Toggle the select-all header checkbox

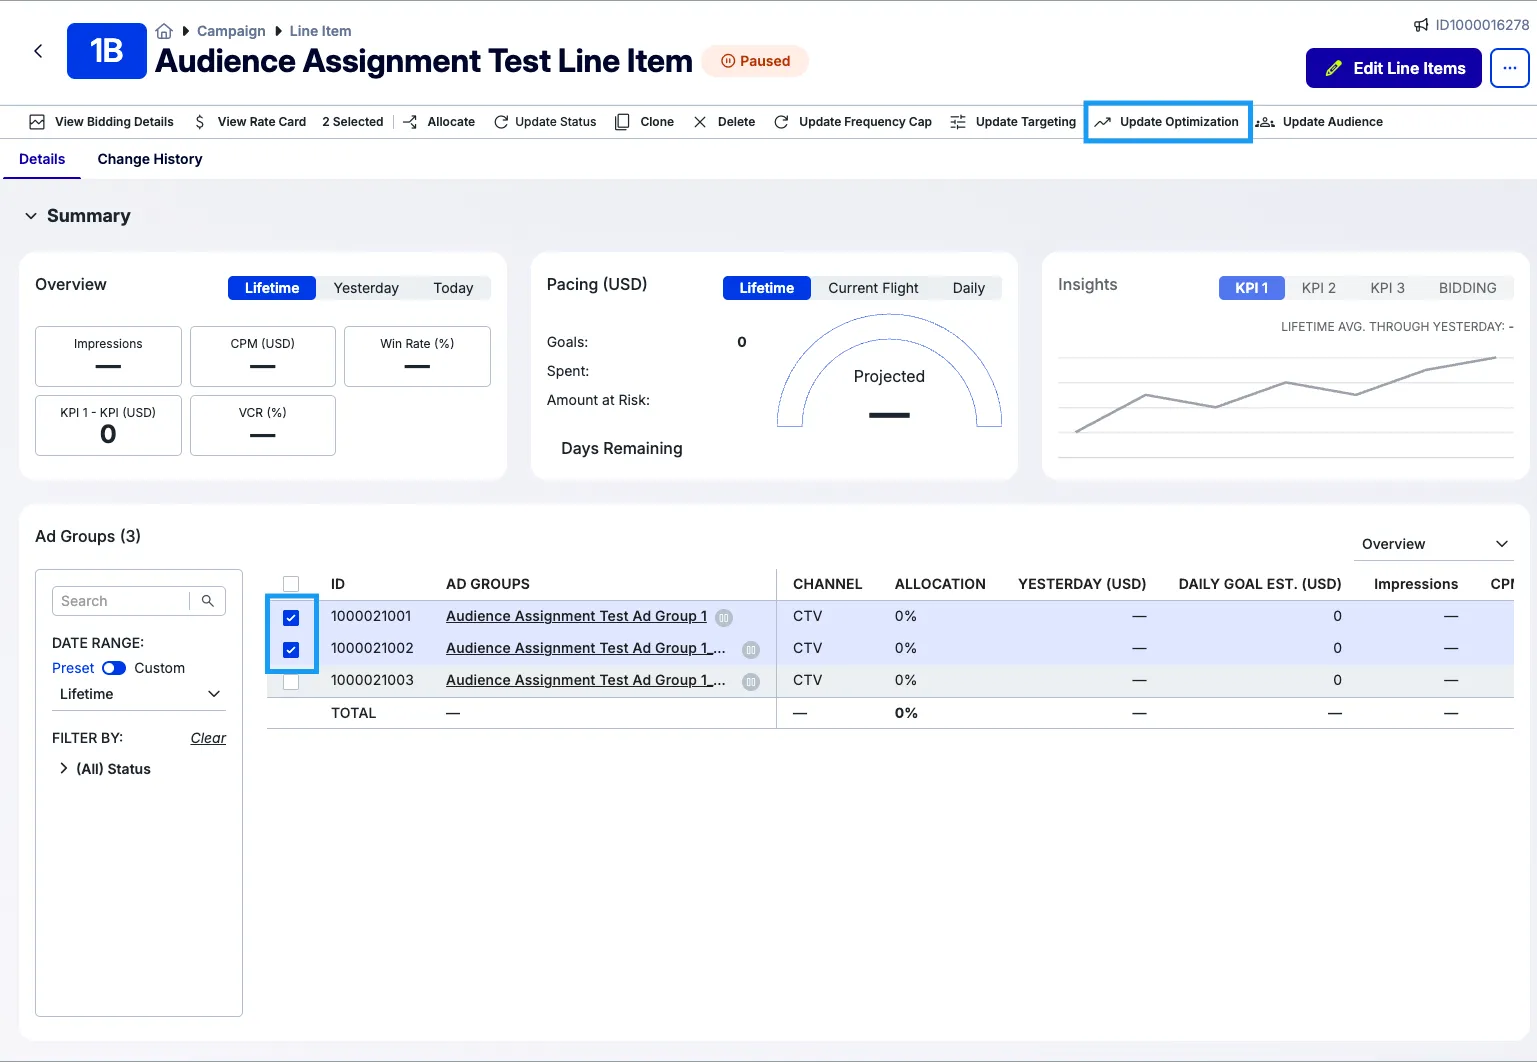tap(291, 584)
